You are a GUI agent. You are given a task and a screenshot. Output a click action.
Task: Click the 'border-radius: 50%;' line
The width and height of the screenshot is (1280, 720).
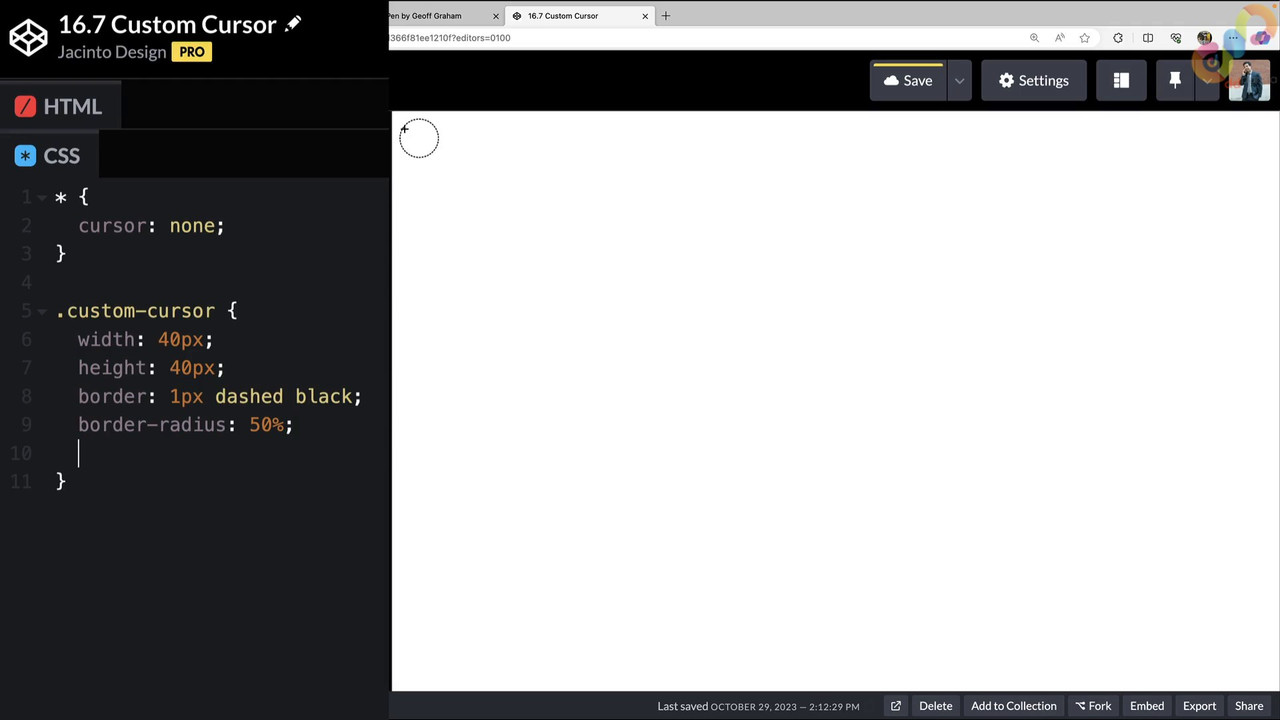(x=185, y=425)
